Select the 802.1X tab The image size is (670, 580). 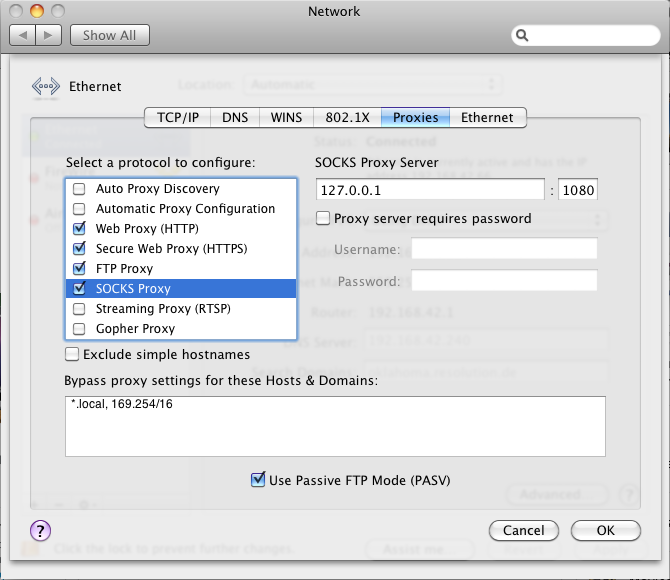[347, 118]
